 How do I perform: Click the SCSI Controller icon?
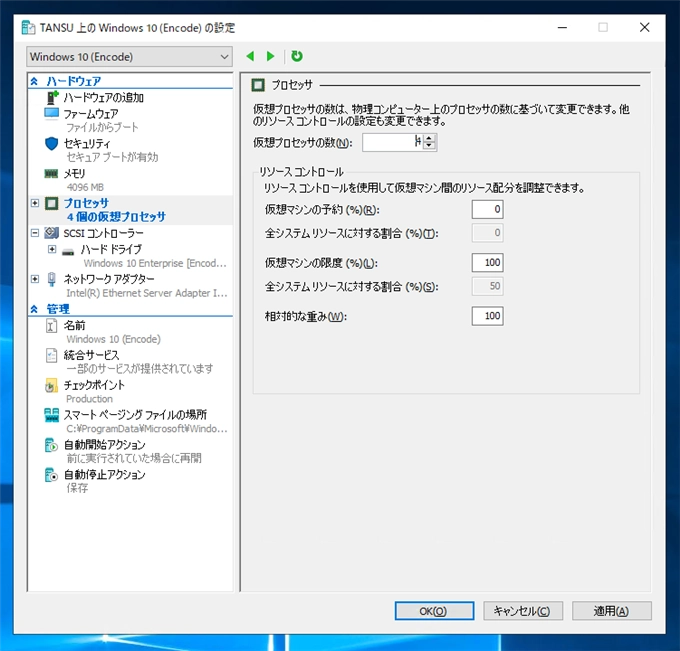(x=52, y=233)
